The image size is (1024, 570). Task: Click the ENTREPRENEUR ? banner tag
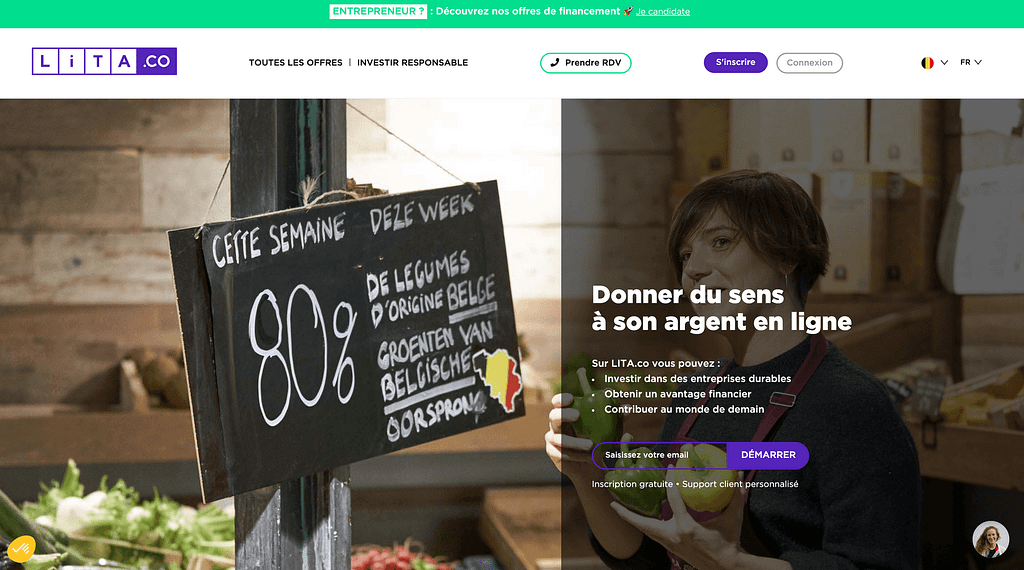pyautogui.click(x=378, y=11)
